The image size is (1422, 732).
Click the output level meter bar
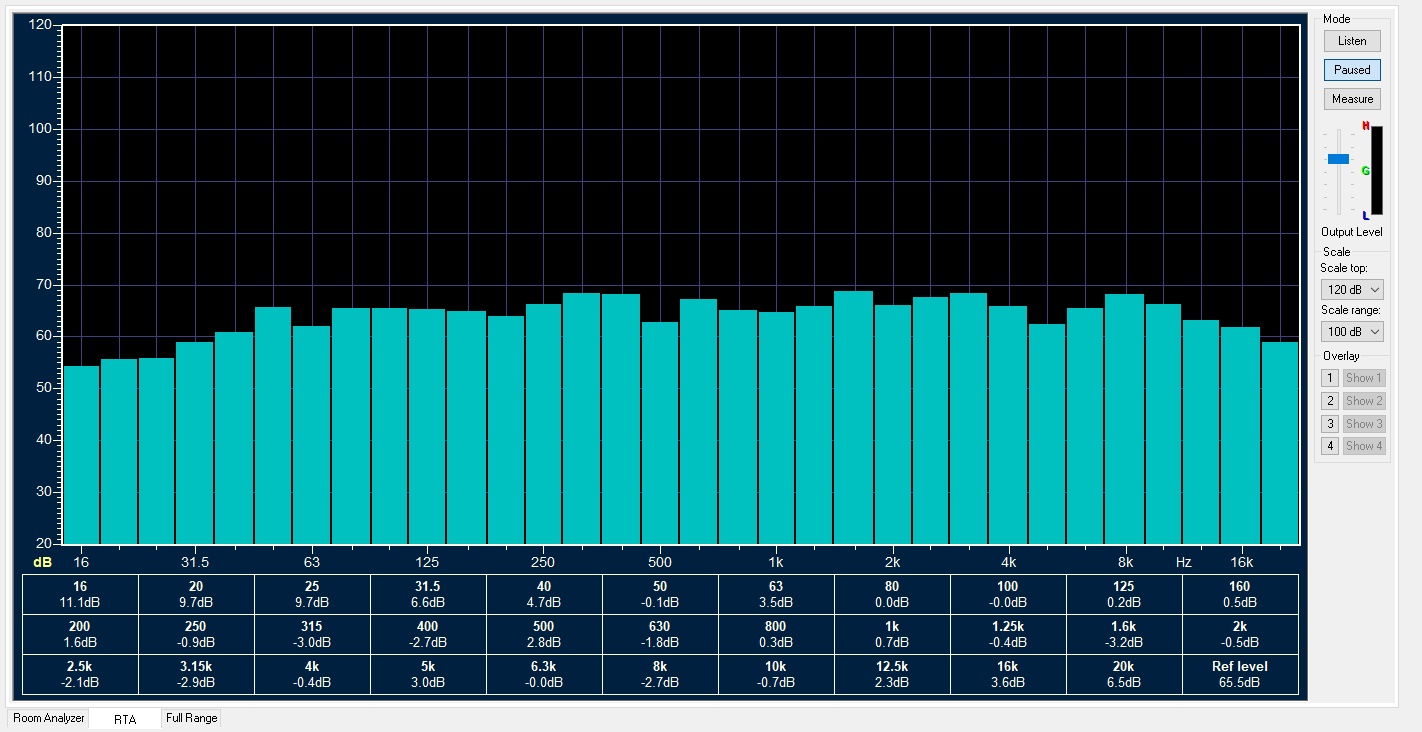pyautogui.click(x=1376, y=170)
